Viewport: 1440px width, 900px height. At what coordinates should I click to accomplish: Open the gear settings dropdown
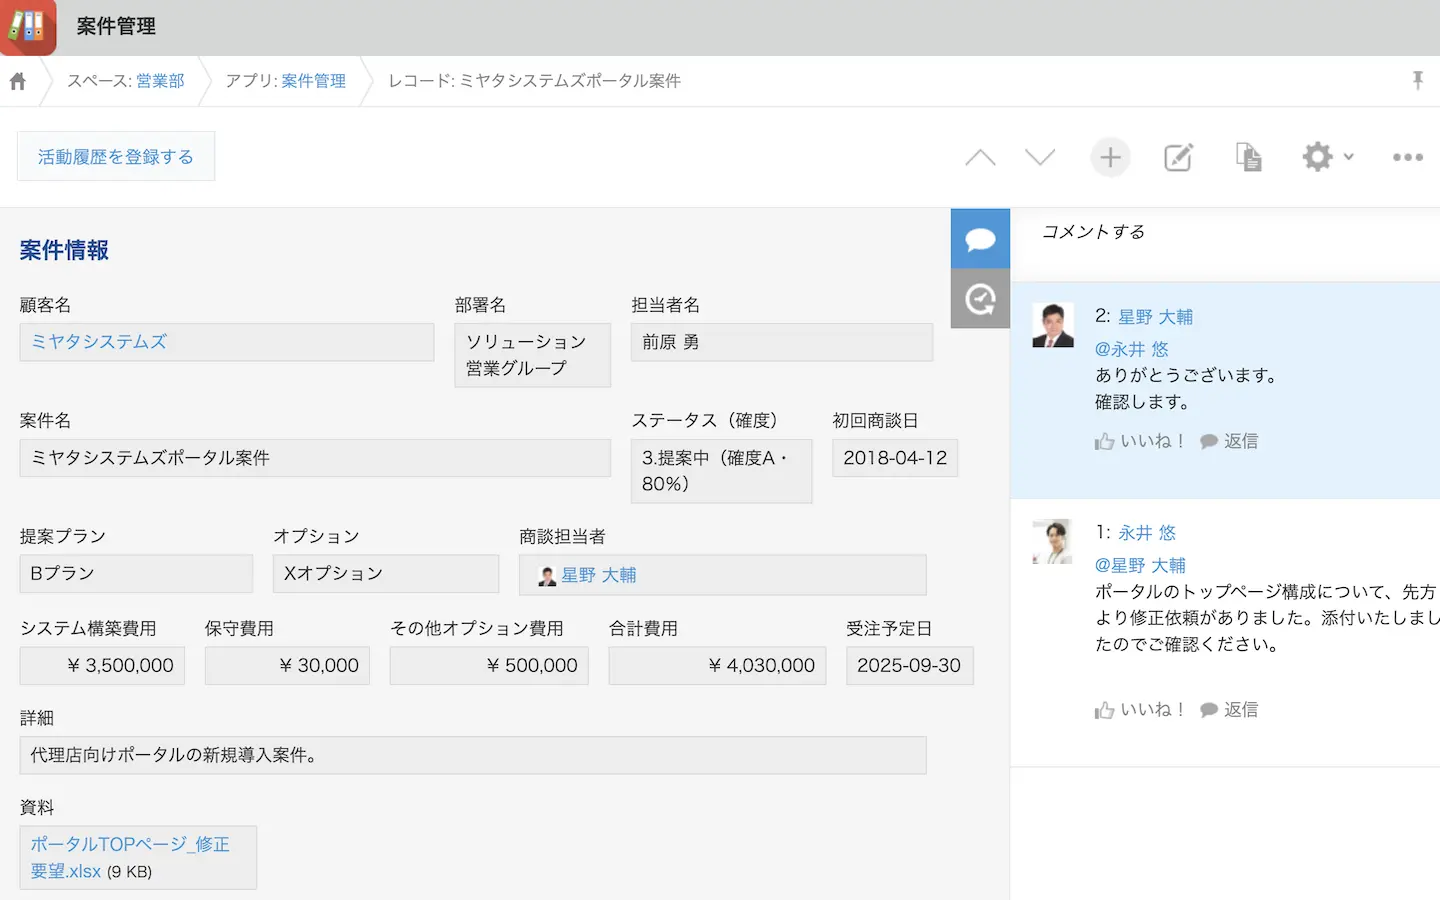[1326, 157]
